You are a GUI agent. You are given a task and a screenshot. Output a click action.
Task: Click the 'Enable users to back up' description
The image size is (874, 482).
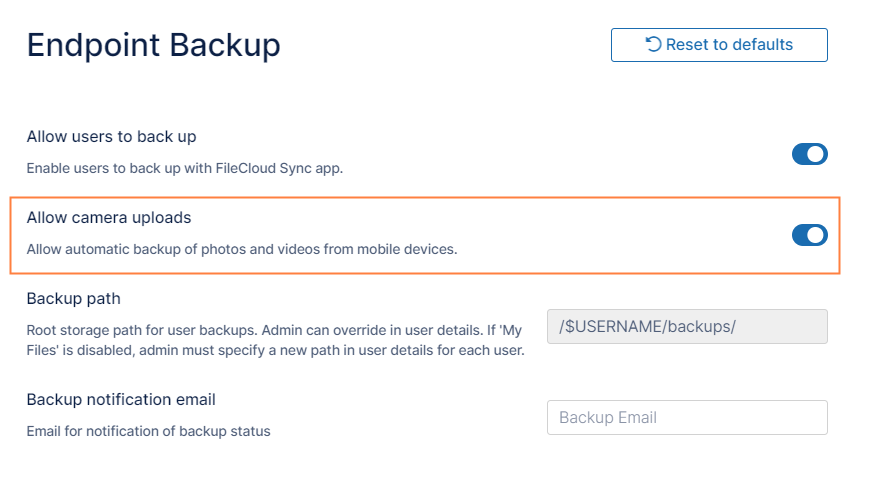pos(184,168)
